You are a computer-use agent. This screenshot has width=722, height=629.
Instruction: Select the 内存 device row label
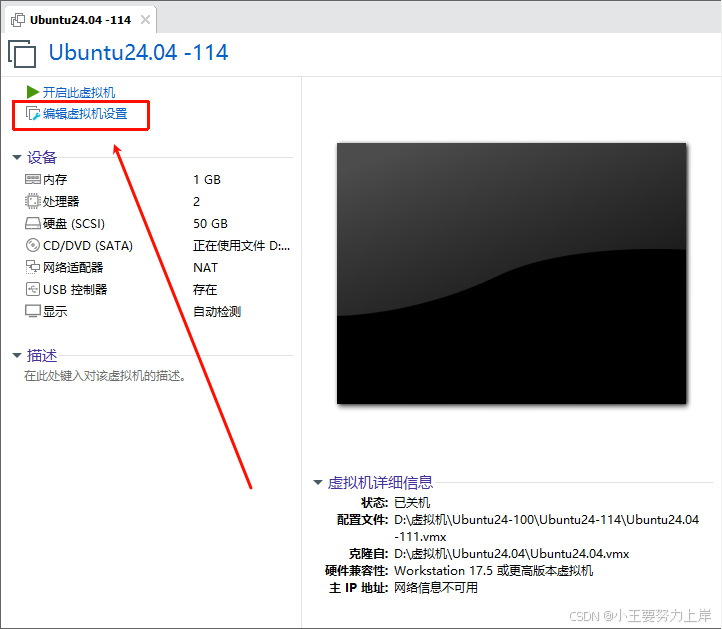pos(55,180)
